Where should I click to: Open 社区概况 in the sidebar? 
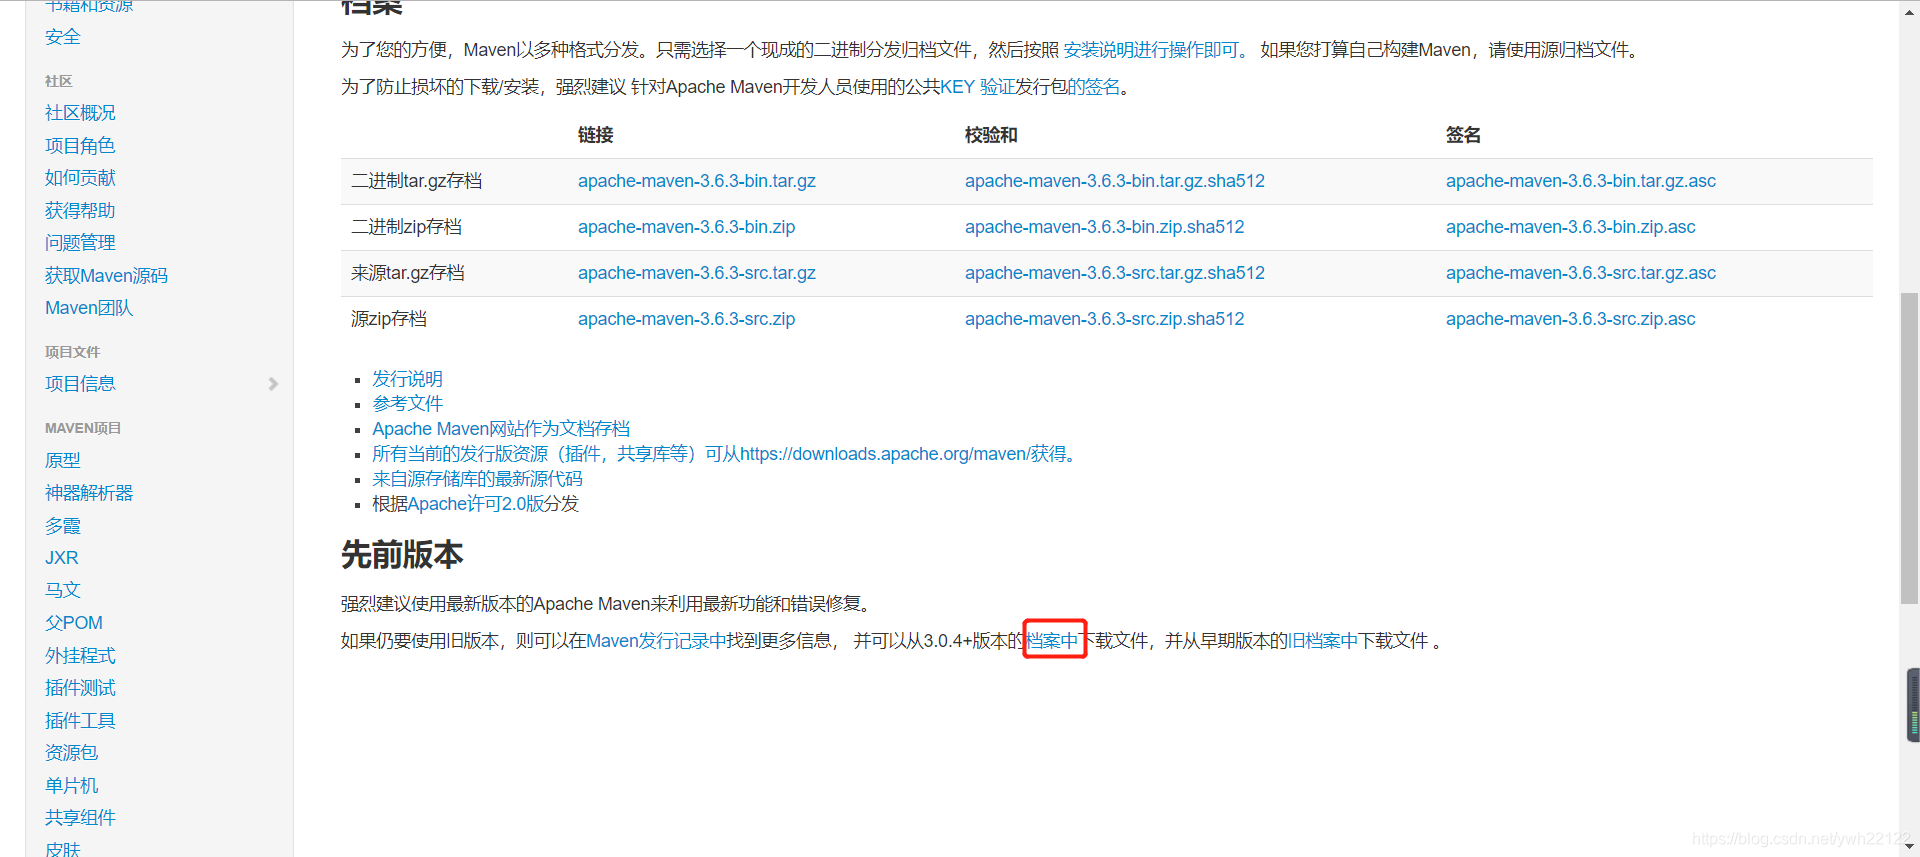click(80, 113)
